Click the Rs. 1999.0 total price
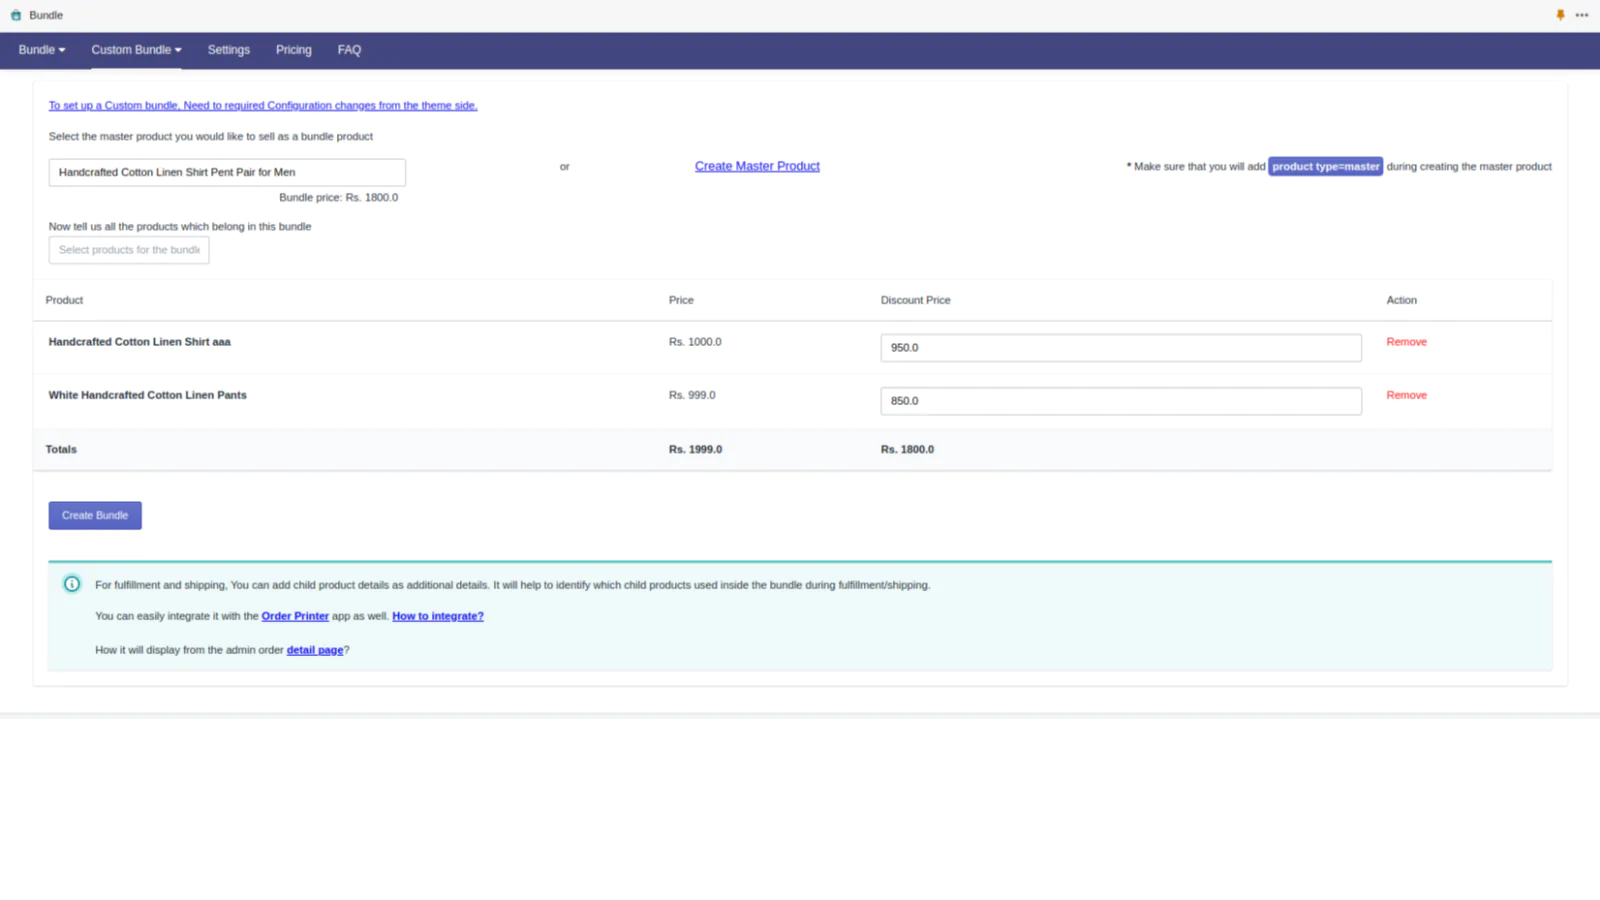1600x900 pixels. pyautogui.click(x=695, y=449)
